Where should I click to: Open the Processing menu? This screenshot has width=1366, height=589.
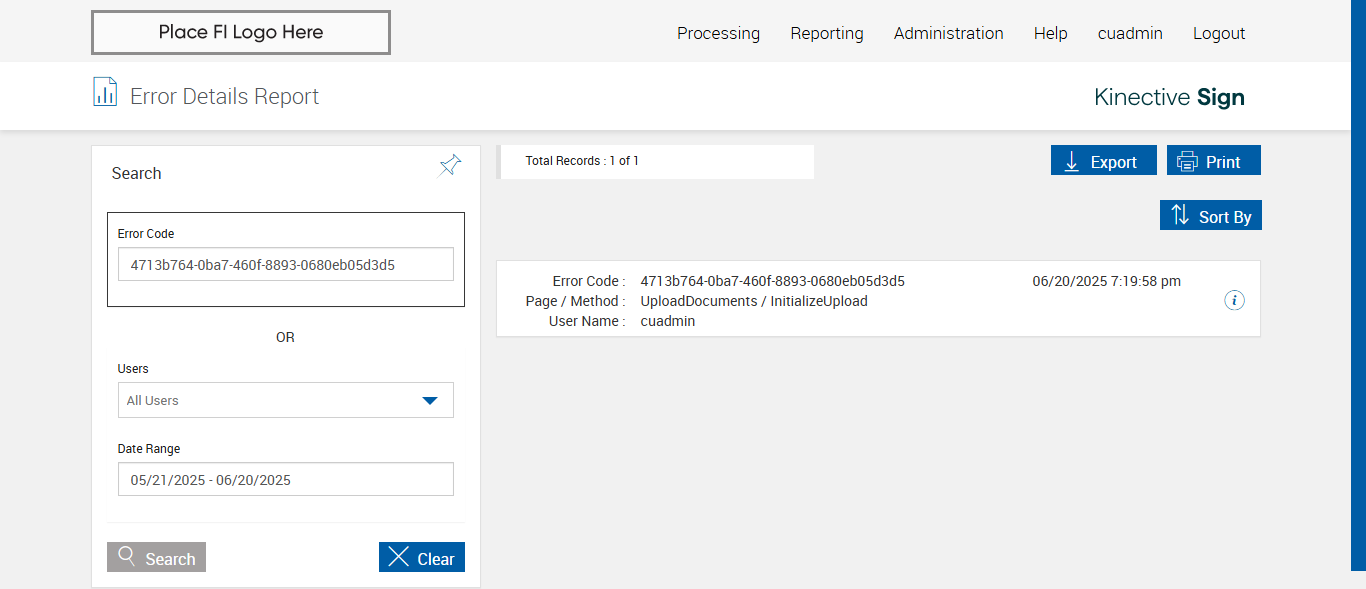pos(718,33)
